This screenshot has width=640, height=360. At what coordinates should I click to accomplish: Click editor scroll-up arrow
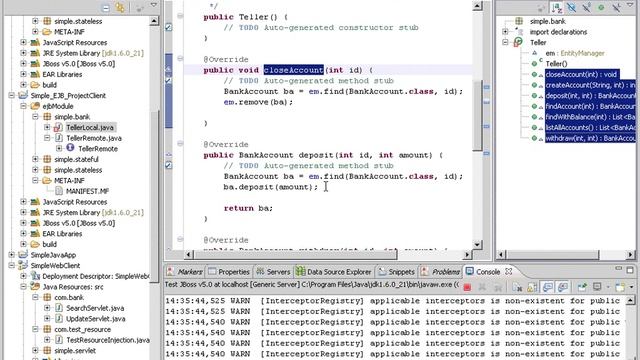click(x=478, y=6)
